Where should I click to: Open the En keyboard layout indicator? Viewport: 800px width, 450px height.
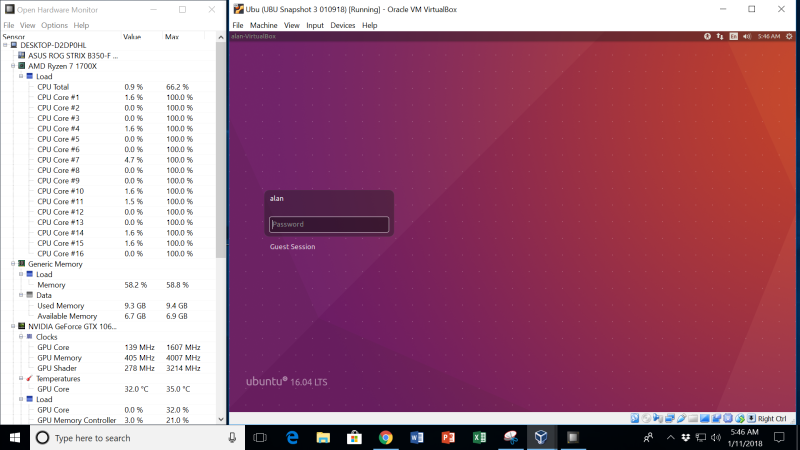734,36
